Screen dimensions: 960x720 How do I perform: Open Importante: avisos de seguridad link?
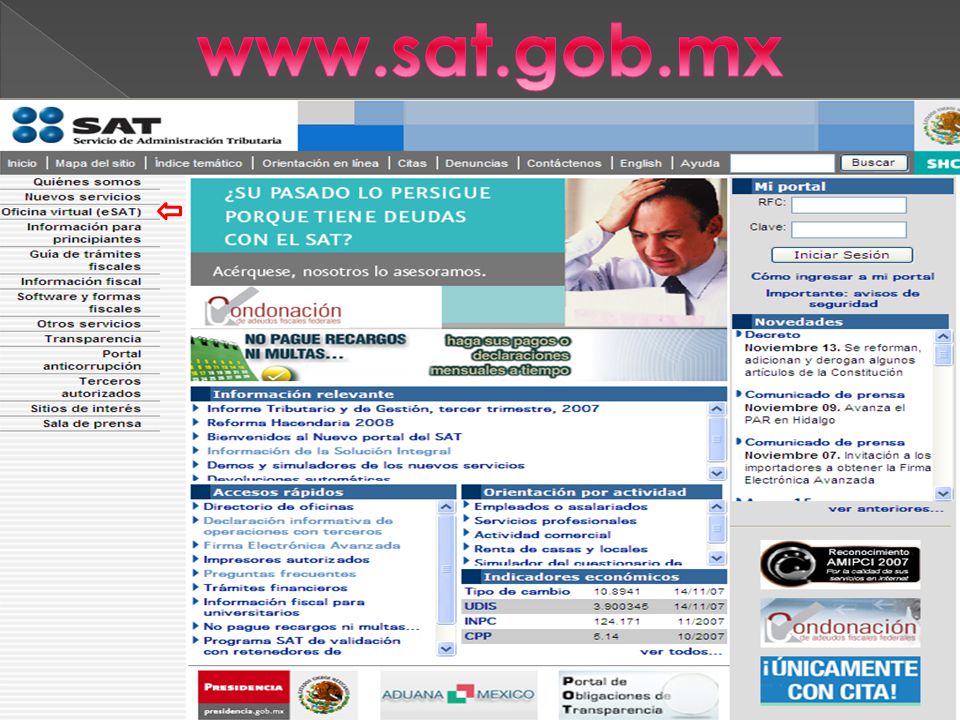pyautogui.click(x=842, y=298)
